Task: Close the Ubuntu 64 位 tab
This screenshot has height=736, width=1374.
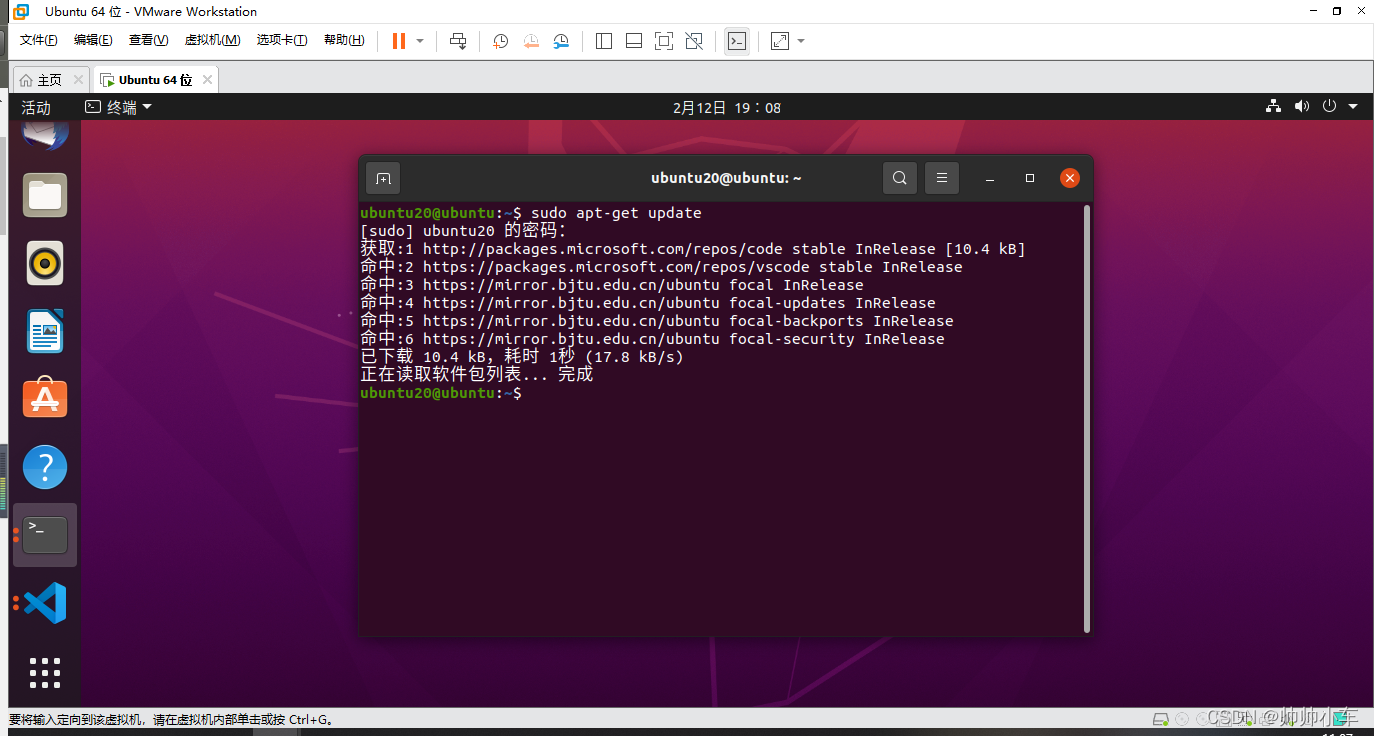Action: 207,80
